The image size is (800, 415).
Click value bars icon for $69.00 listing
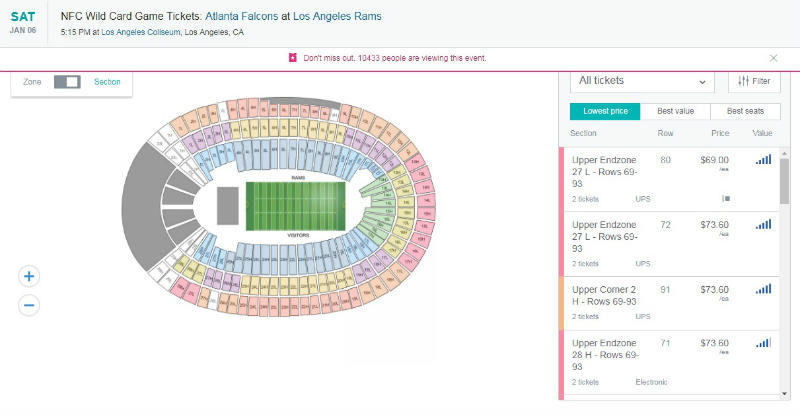(763, 160)
